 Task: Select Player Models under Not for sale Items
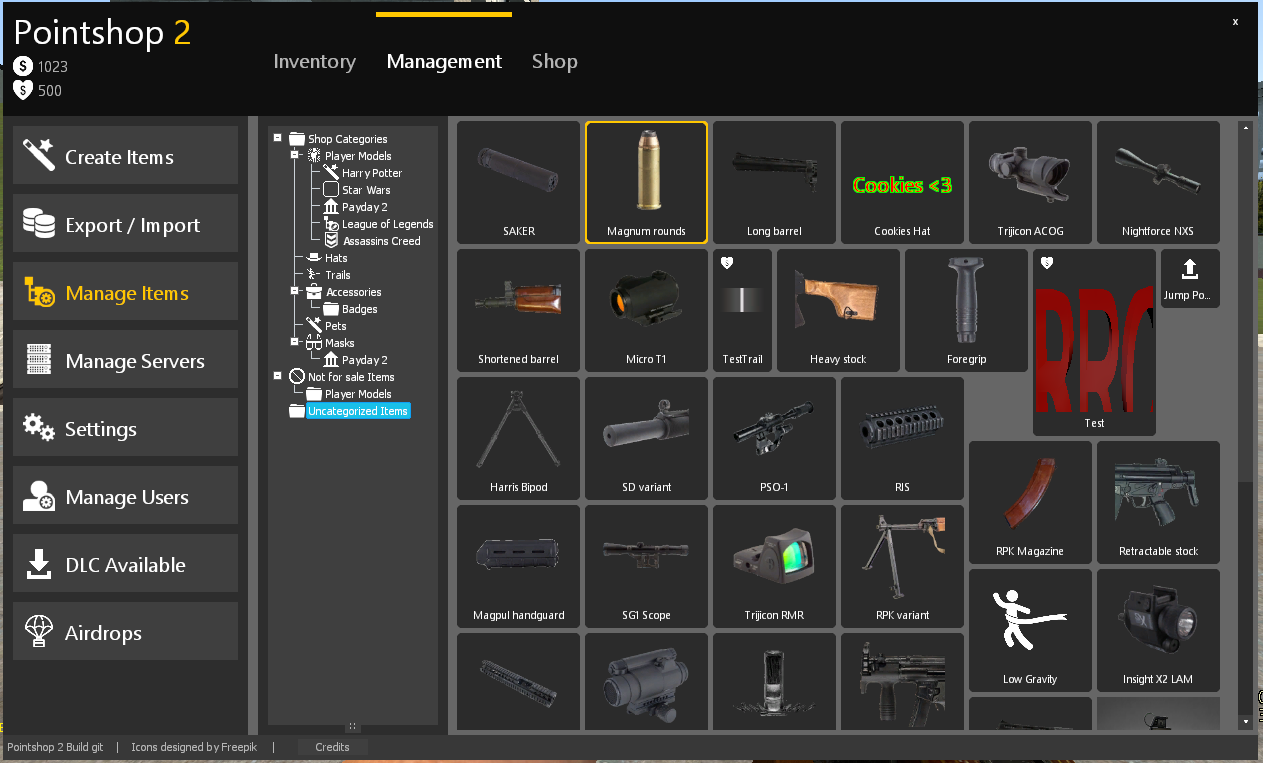coord(358,394)
